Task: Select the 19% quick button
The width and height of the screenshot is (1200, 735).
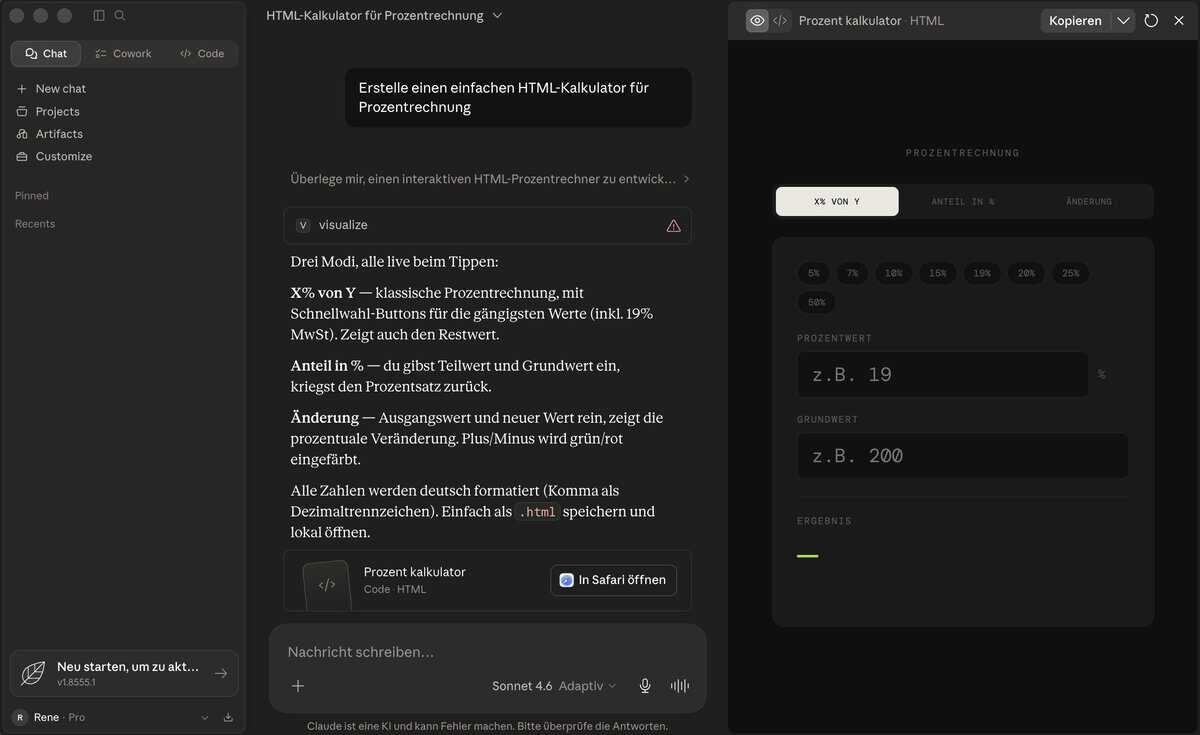Action: pyautogui.click(x=982, y=273)
